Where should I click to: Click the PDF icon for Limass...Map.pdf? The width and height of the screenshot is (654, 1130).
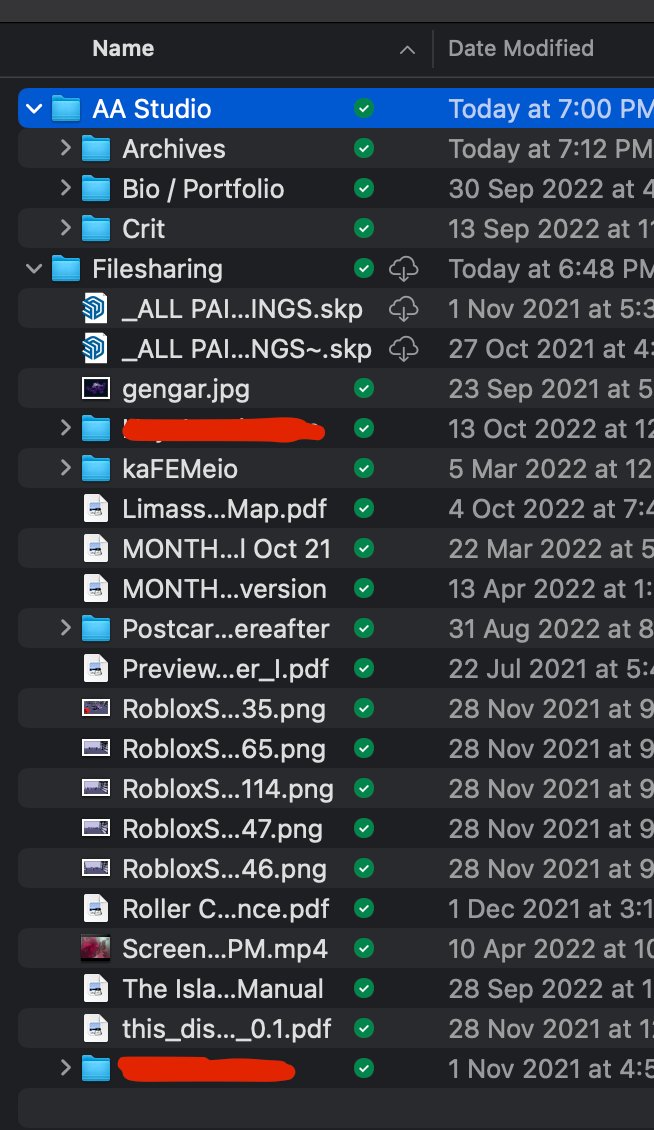[x=95, y=508]
